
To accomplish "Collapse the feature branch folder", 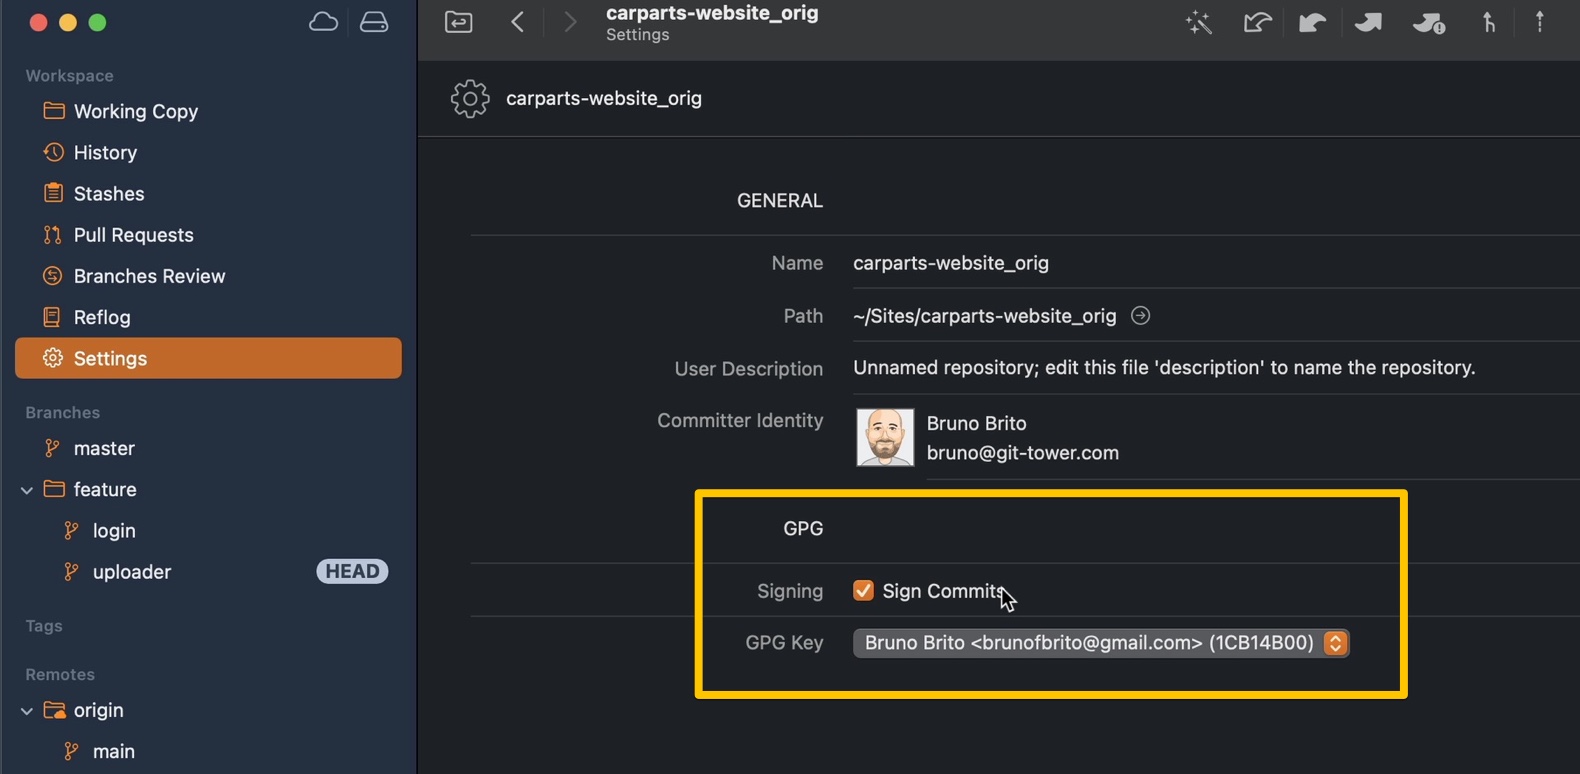I will coord(27,490).
